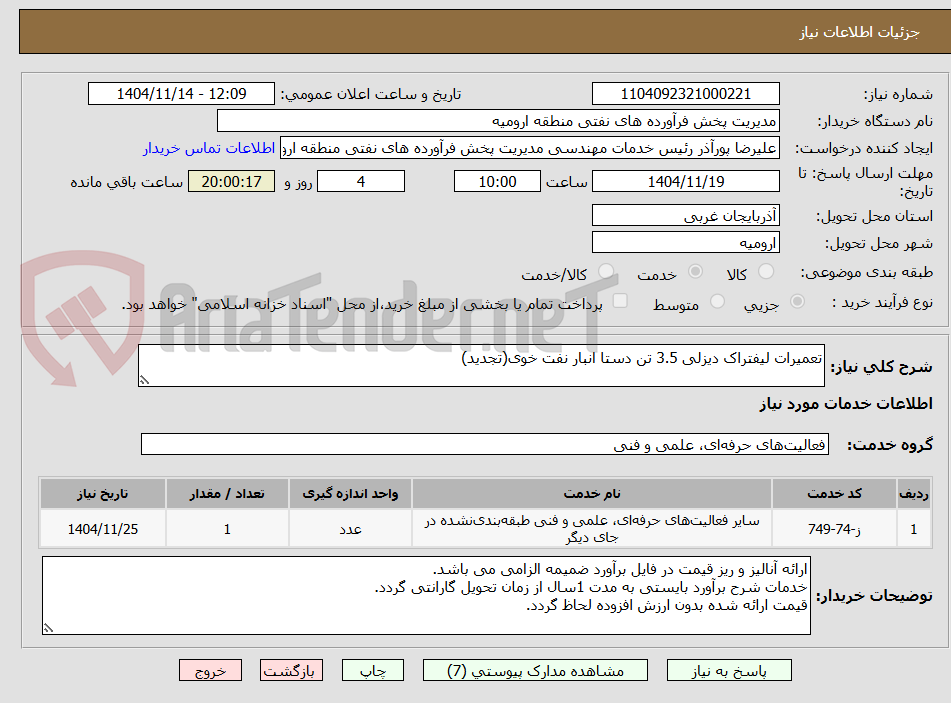Click service code cell ز-74-749
This screenshot has height=703, width=951.
point(834,529)
